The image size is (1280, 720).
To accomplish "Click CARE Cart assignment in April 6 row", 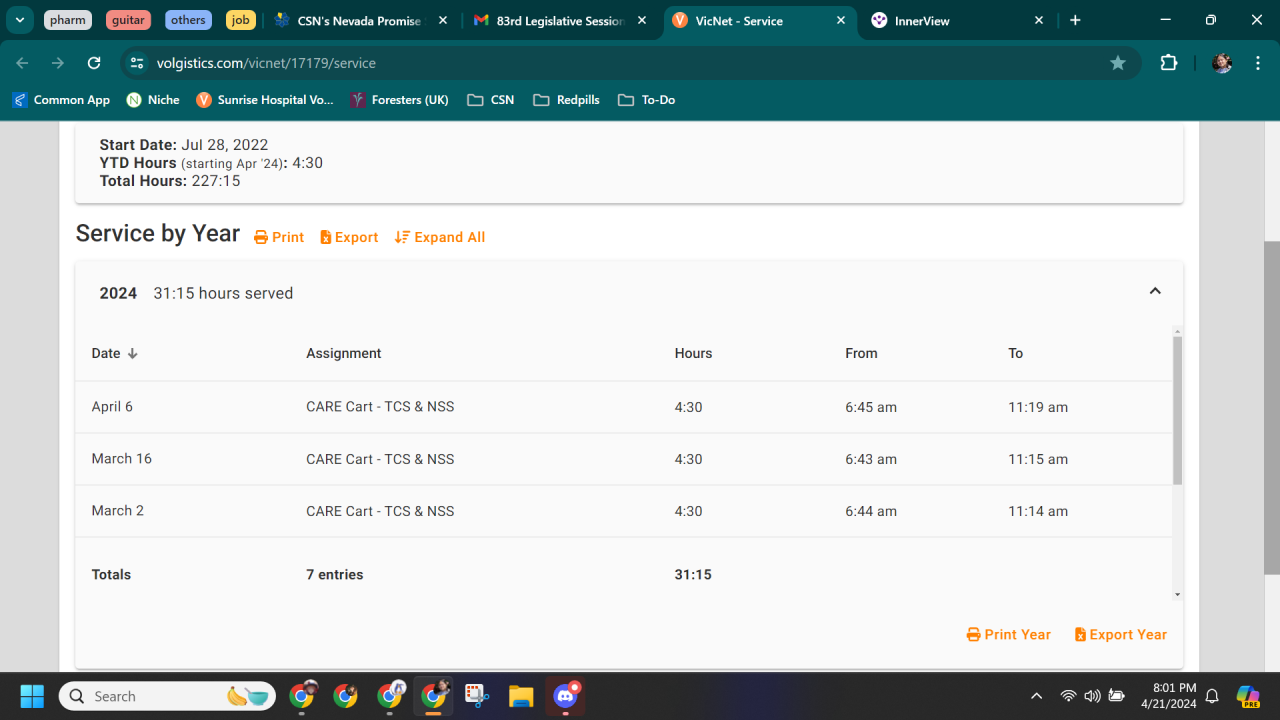I will pos(380,407).
